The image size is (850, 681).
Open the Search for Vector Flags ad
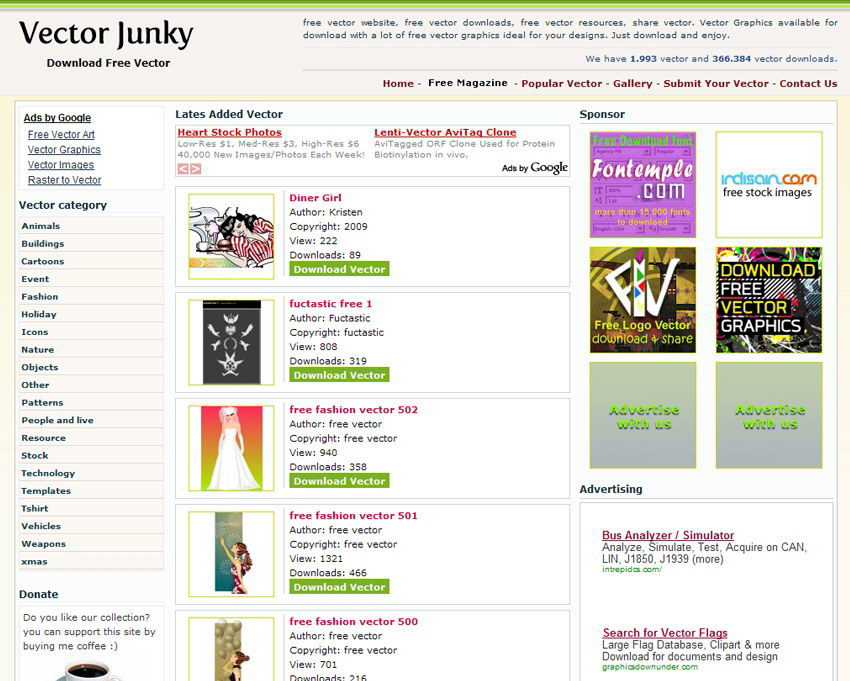coord(665,633)
